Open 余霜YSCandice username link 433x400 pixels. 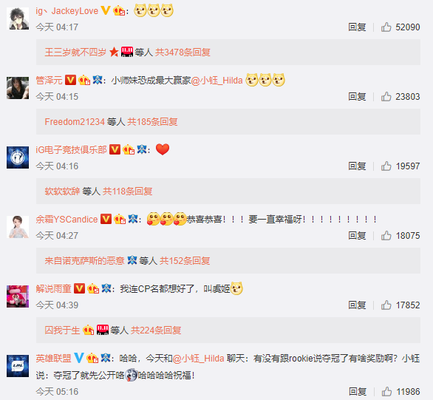67,219
